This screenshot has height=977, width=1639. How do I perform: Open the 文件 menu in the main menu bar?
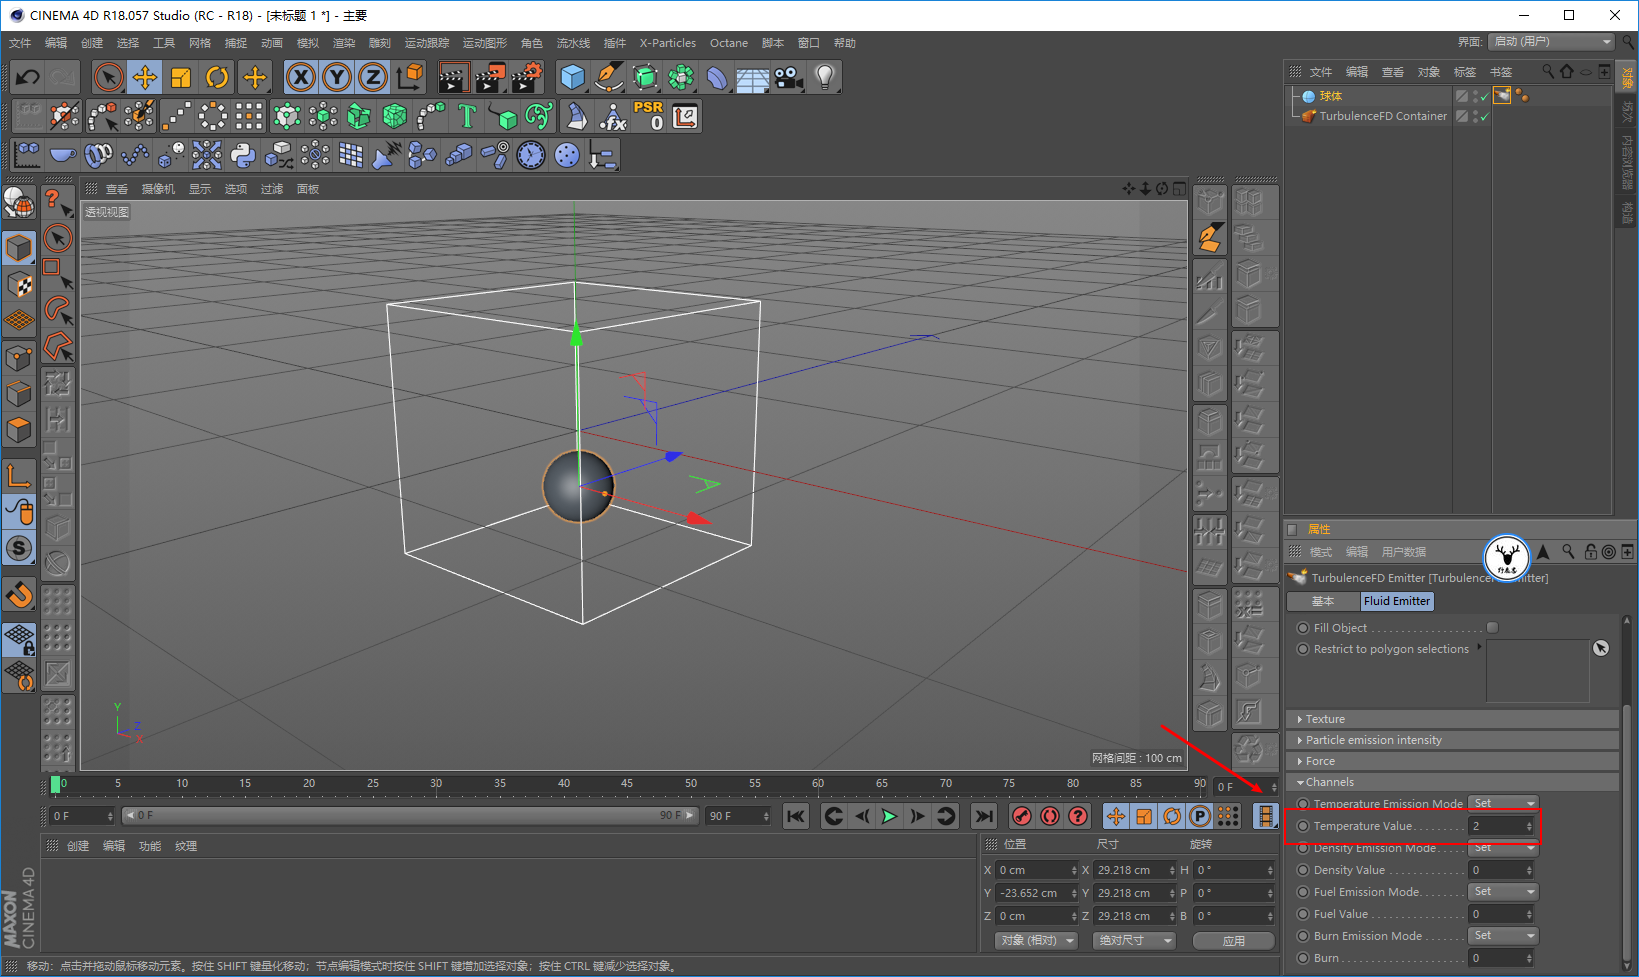pyautogui.click(x=20, y=43)
